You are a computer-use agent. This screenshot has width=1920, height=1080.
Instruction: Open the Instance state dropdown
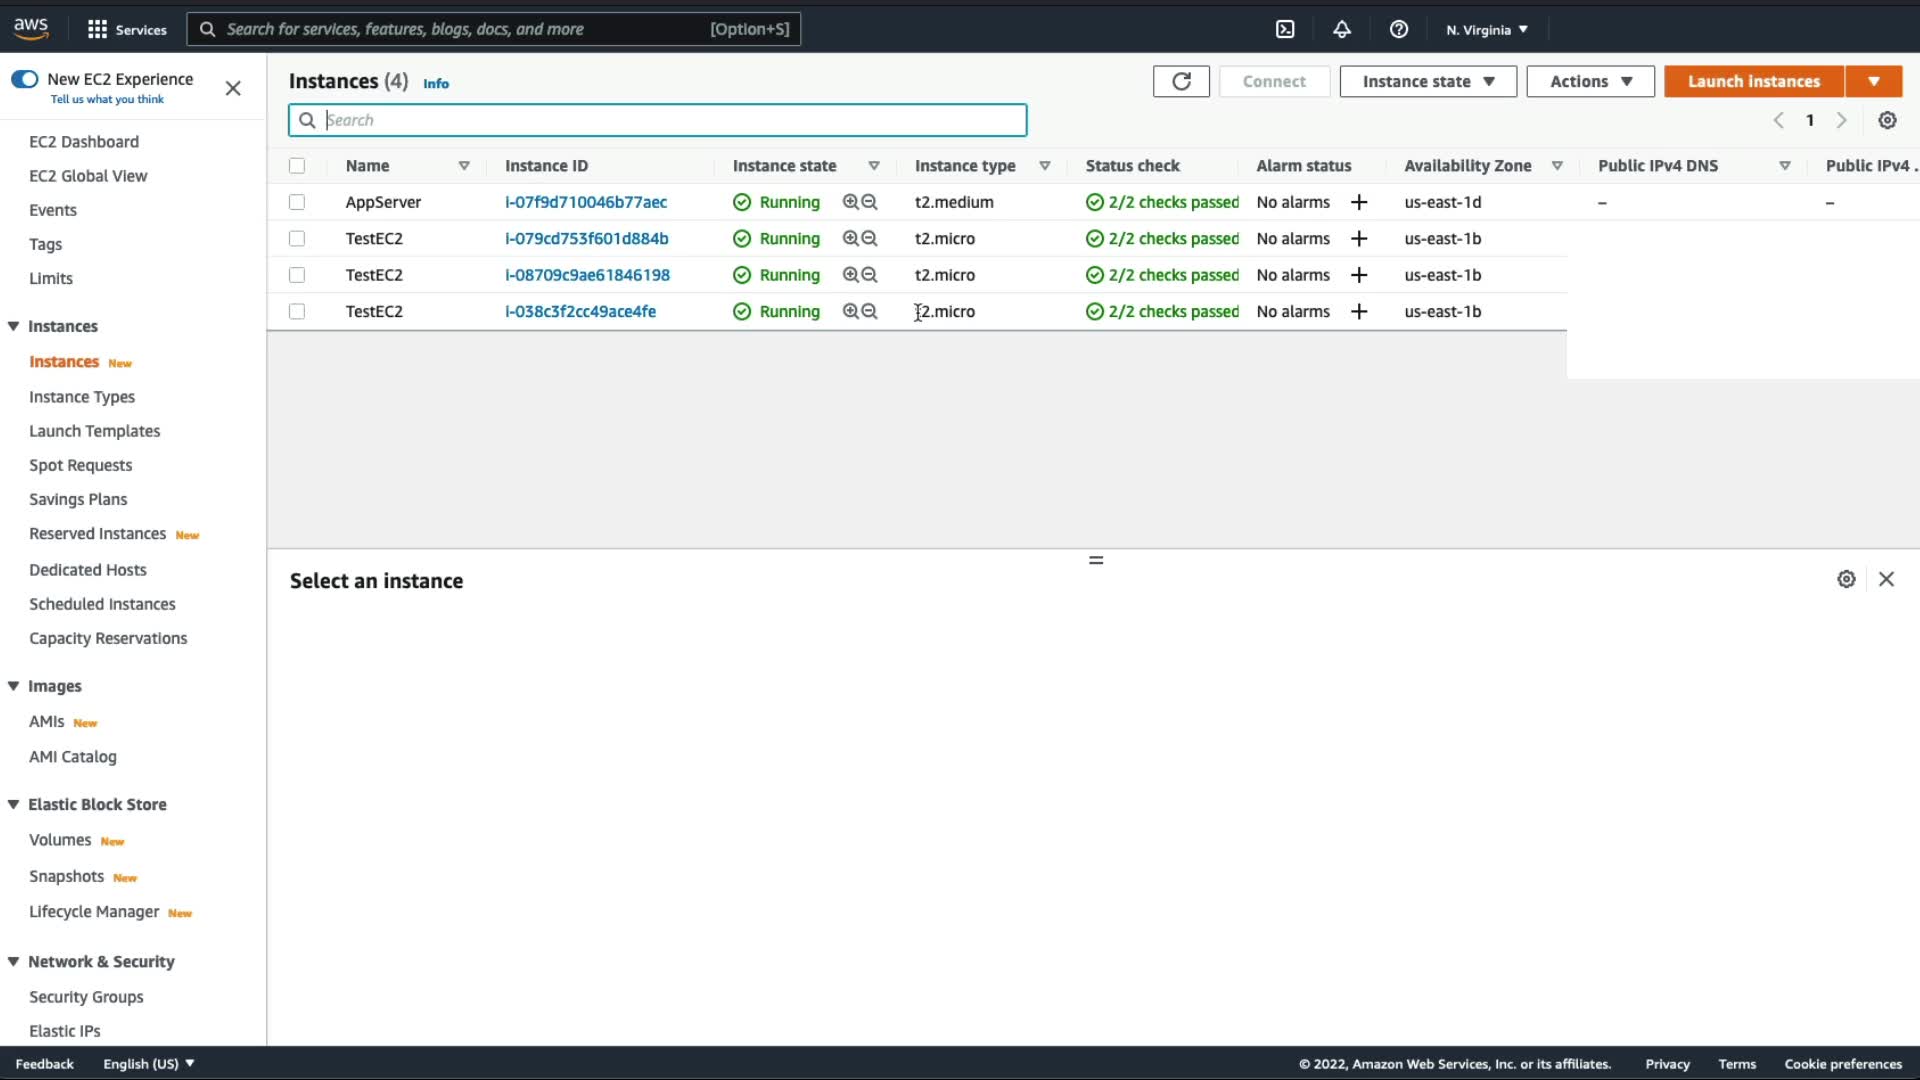point(1427,81)
